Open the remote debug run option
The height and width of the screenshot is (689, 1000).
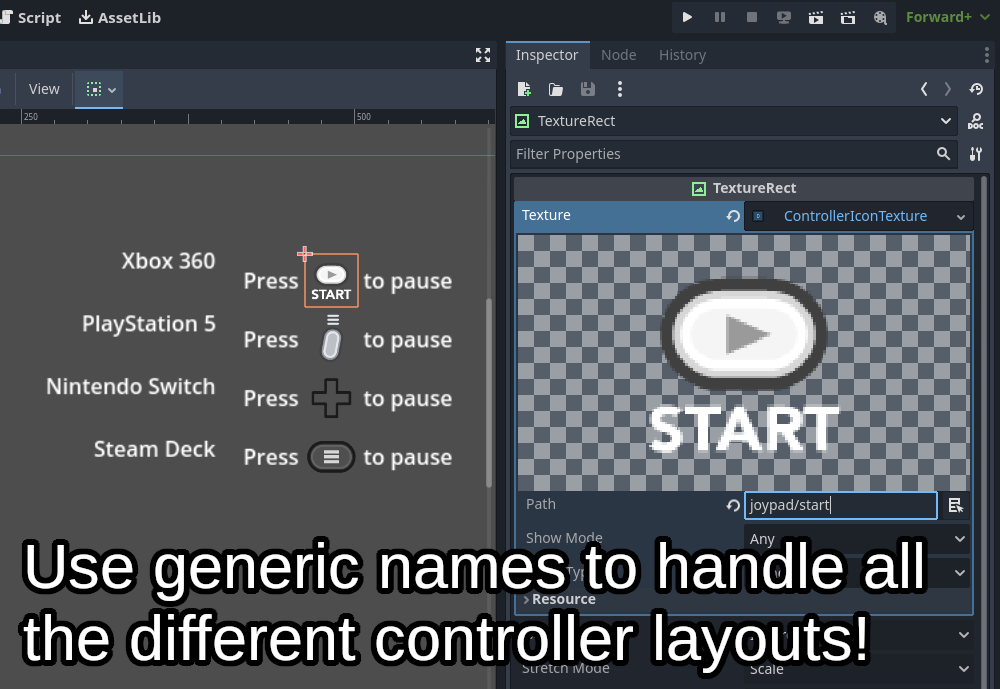pyautogui.click(x=784, y=17)
